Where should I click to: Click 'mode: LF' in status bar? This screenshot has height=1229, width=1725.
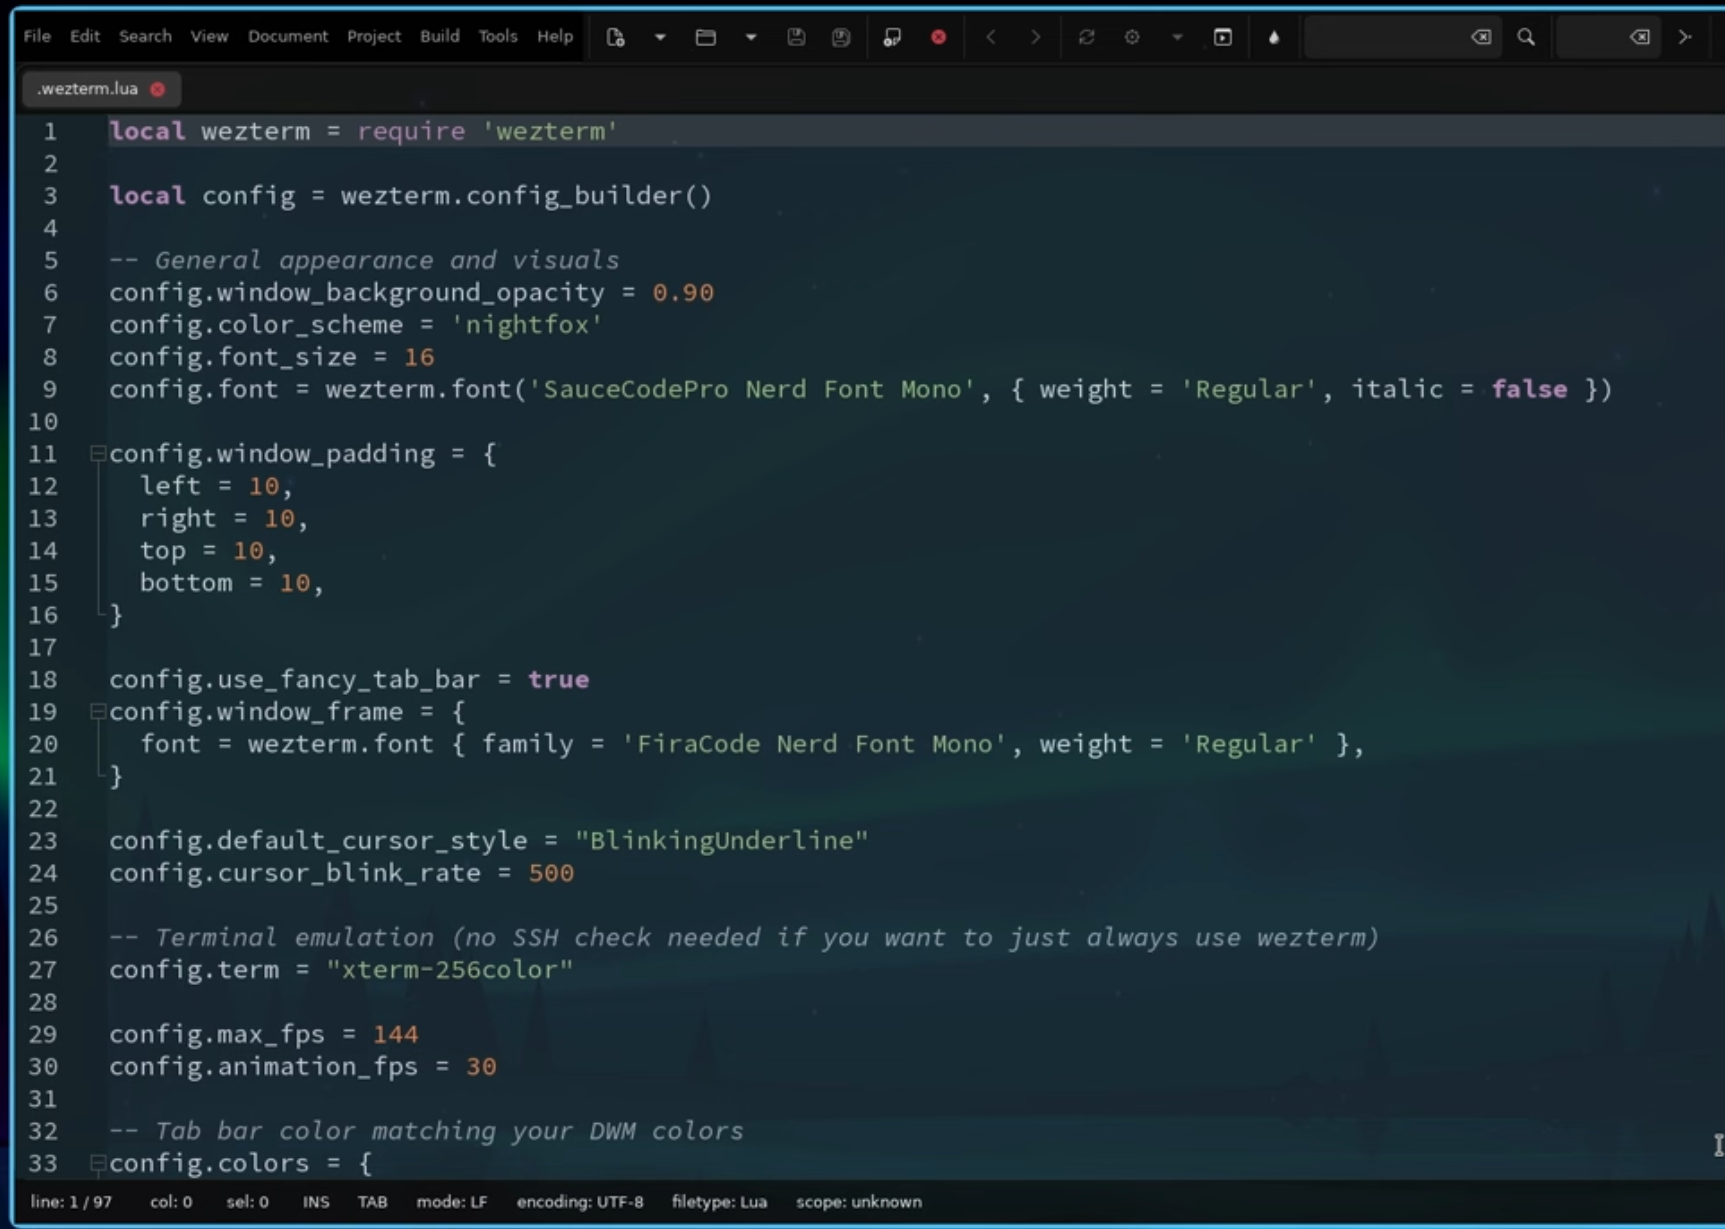(x=452, y=1202)
